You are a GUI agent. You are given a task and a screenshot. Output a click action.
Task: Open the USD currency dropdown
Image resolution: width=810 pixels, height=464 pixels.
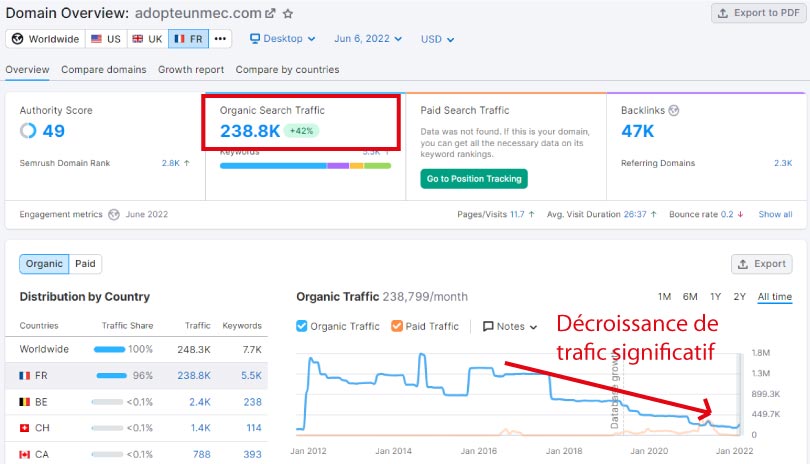point(437,39)
